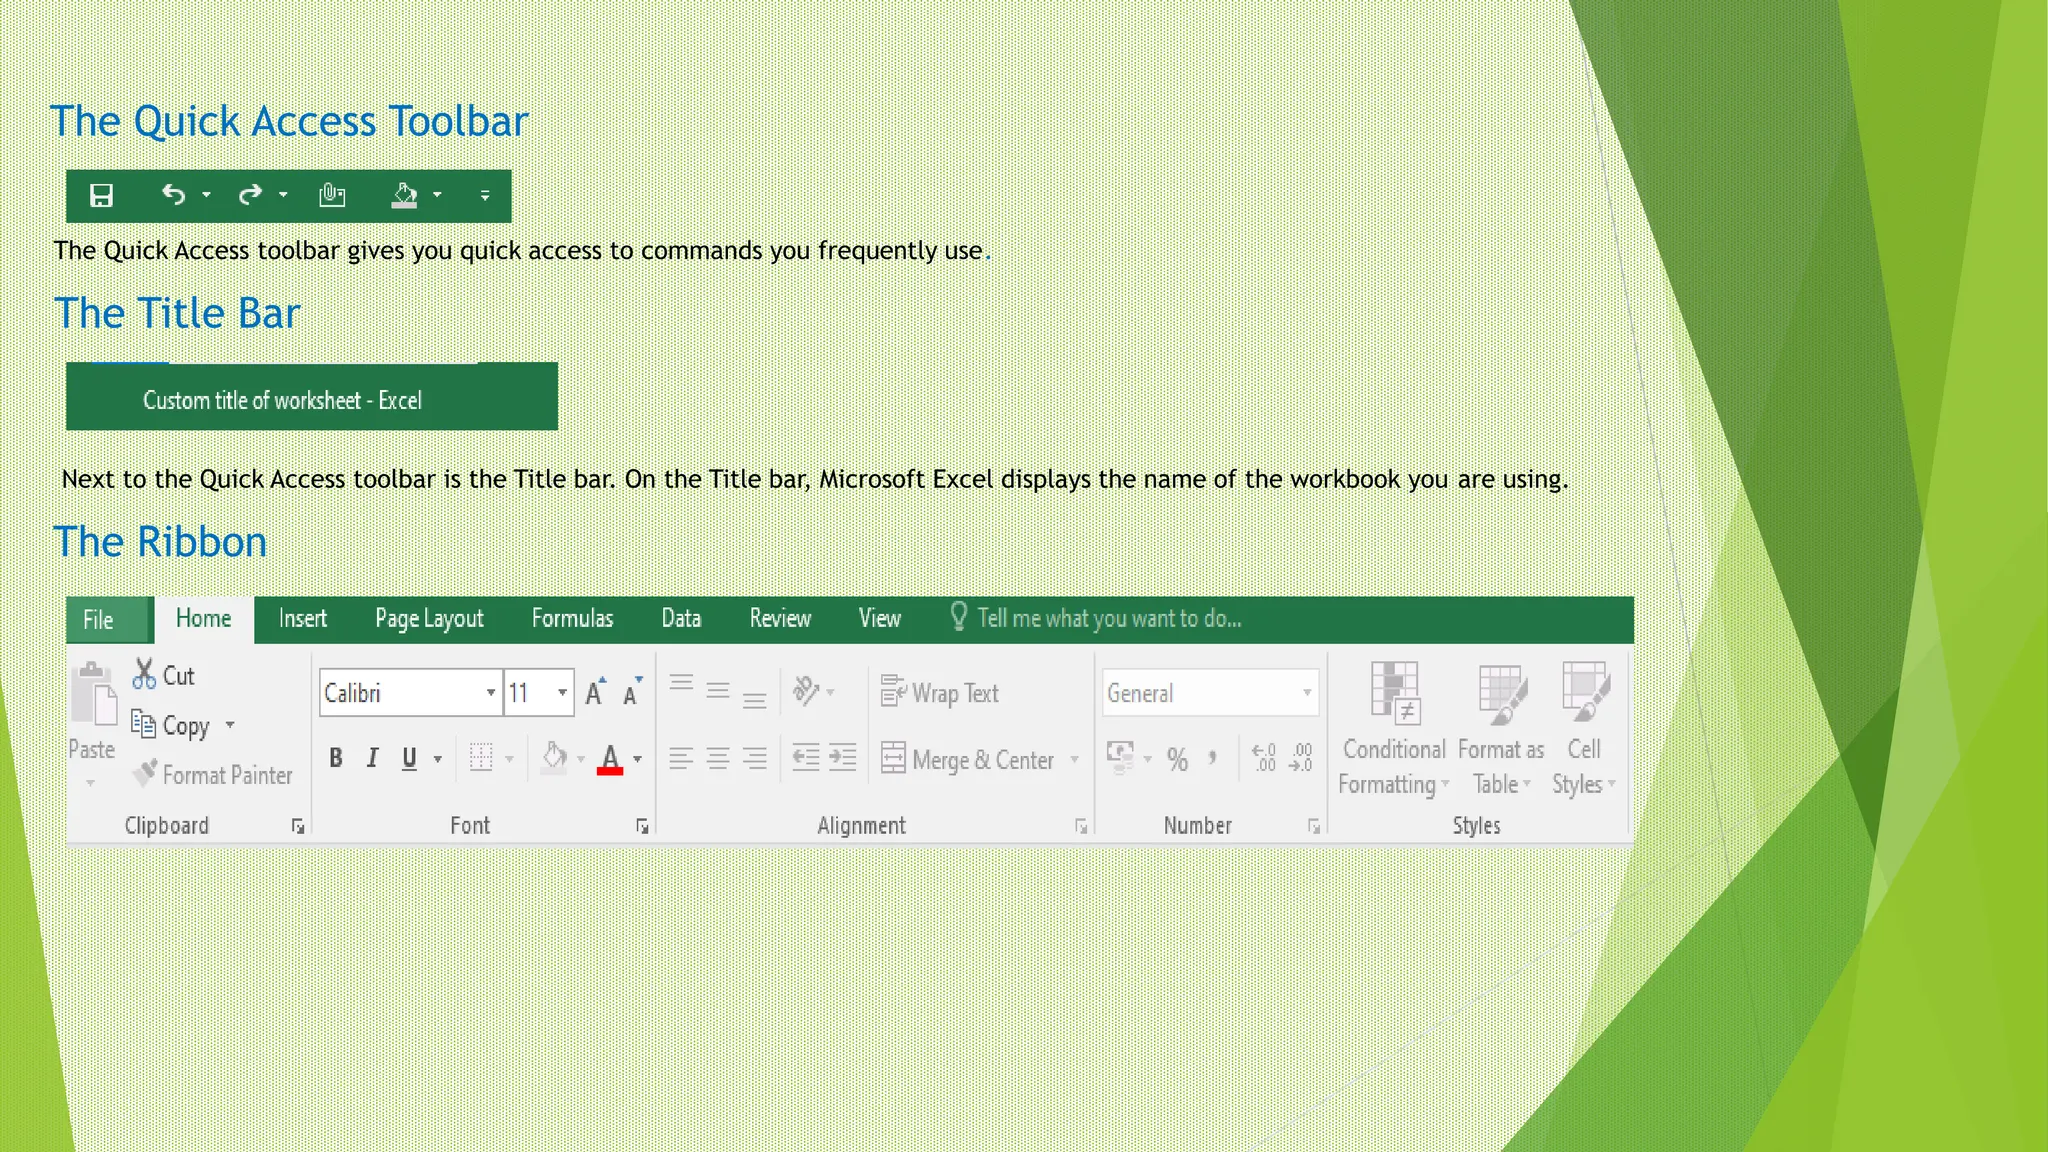Screen dimensions: 2048x1152
Task: Open the Font Color dropdown arrow
Action: 638,760
